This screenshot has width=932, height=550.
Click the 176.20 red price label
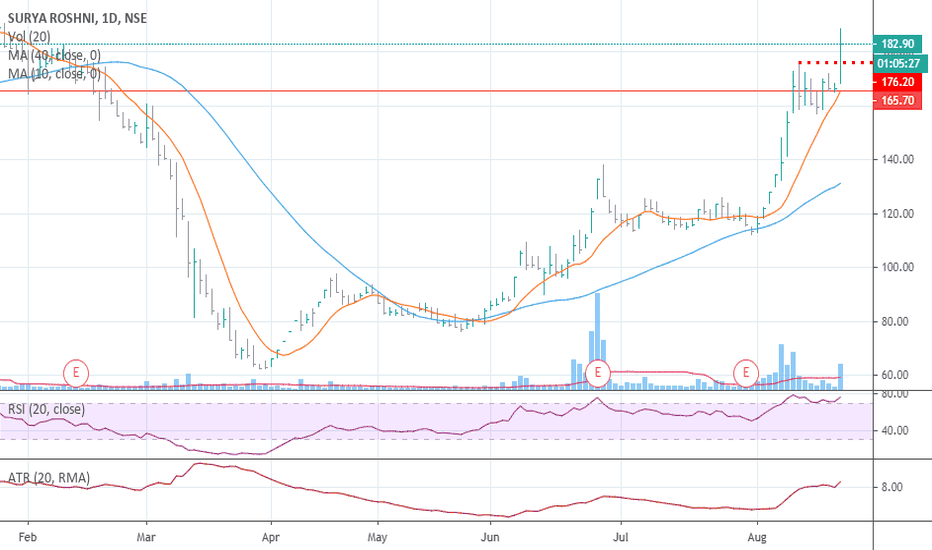point(898,82)
